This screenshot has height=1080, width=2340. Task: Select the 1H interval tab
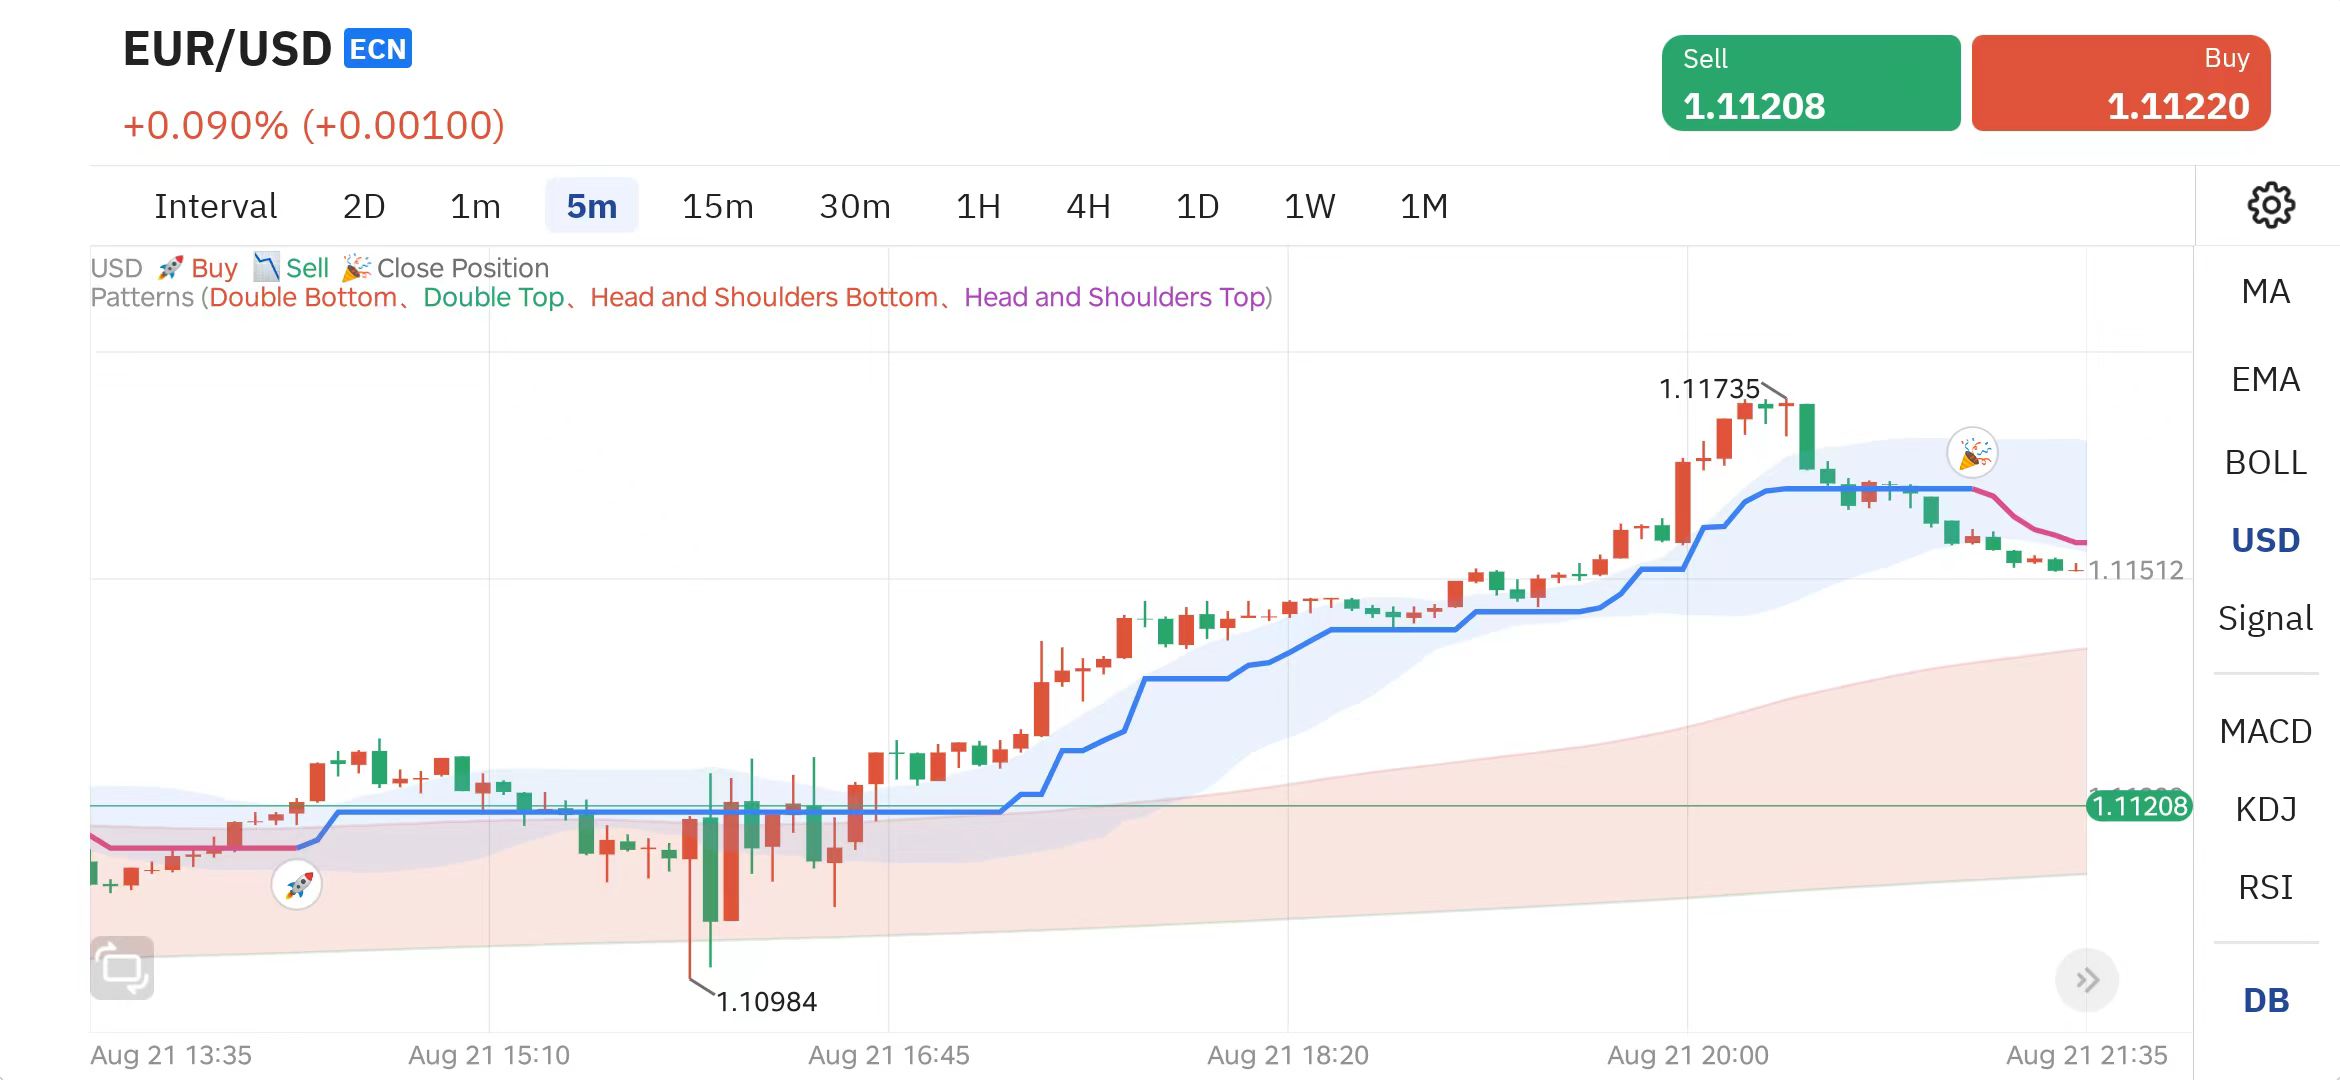tap(977, 206)
